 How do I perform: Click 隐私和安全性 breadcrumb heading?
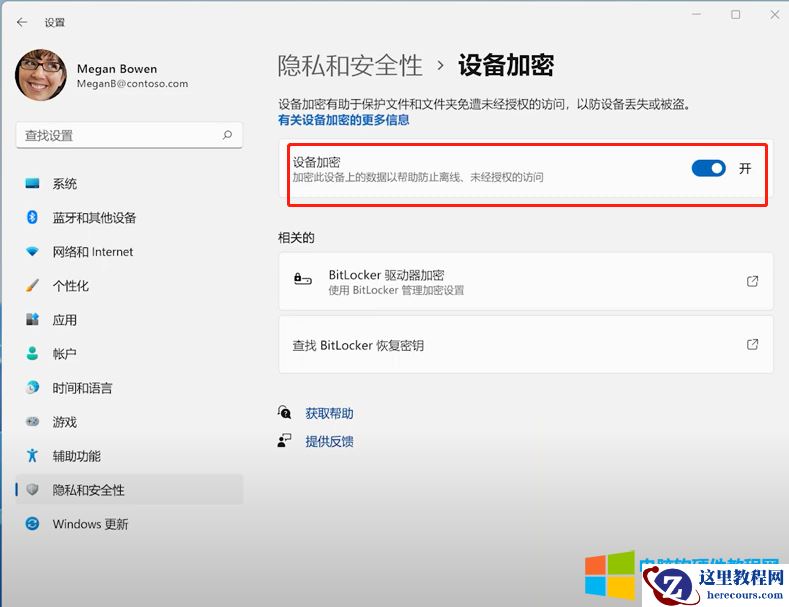[x=350, y=65]
